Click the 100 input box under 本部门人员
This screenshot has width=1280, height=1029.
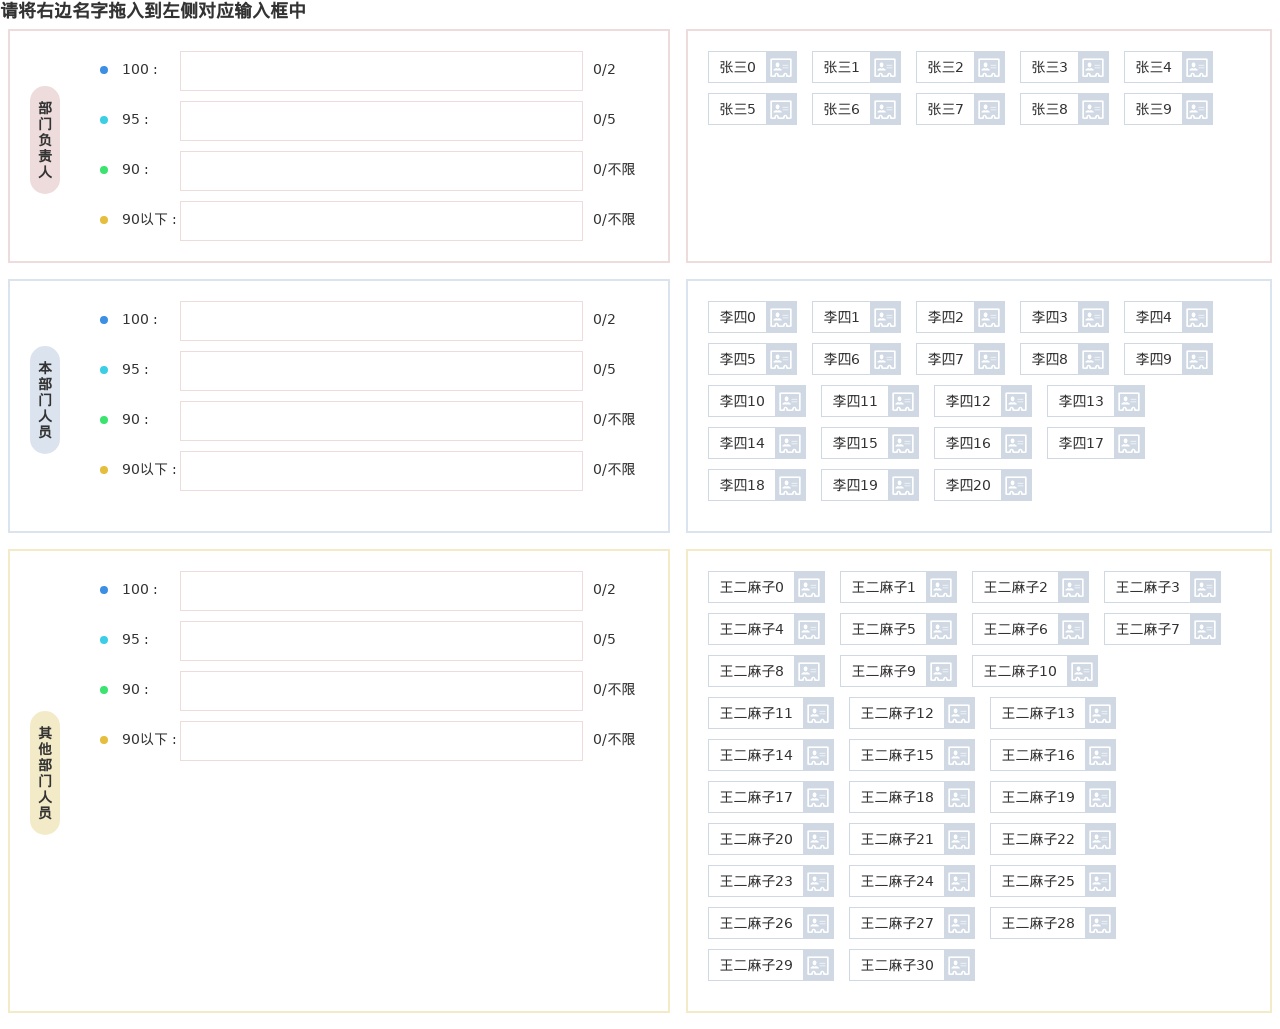click(x=381, y=321)
